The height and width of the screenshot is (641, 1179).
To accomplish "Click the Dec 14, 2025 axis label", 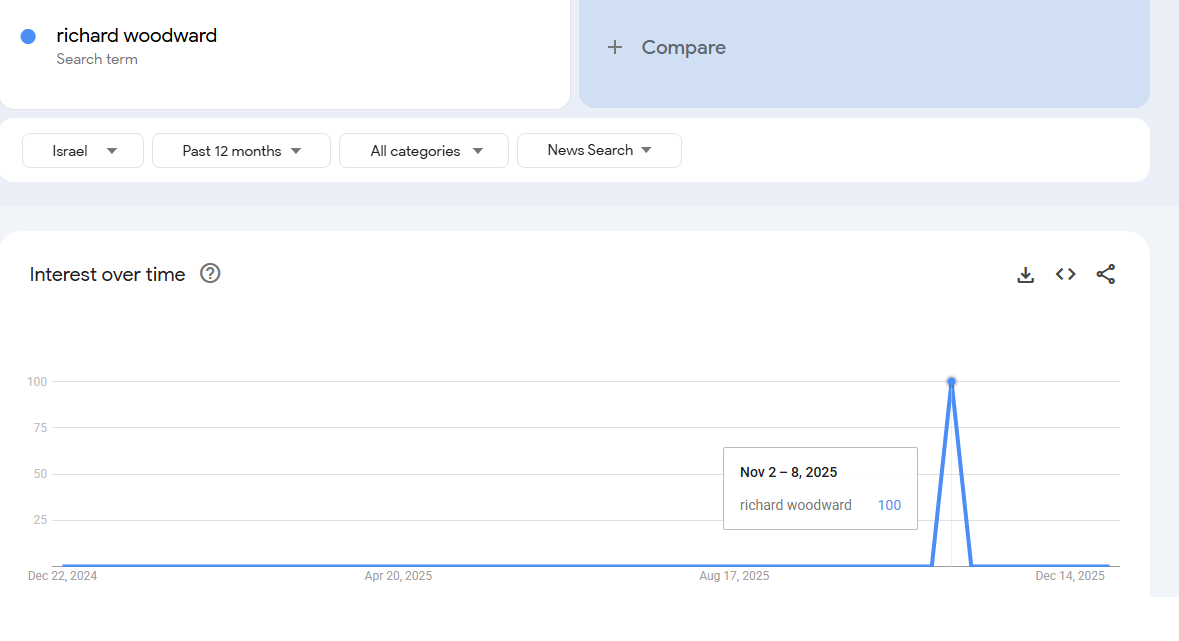I will [x=1070, y=576].
